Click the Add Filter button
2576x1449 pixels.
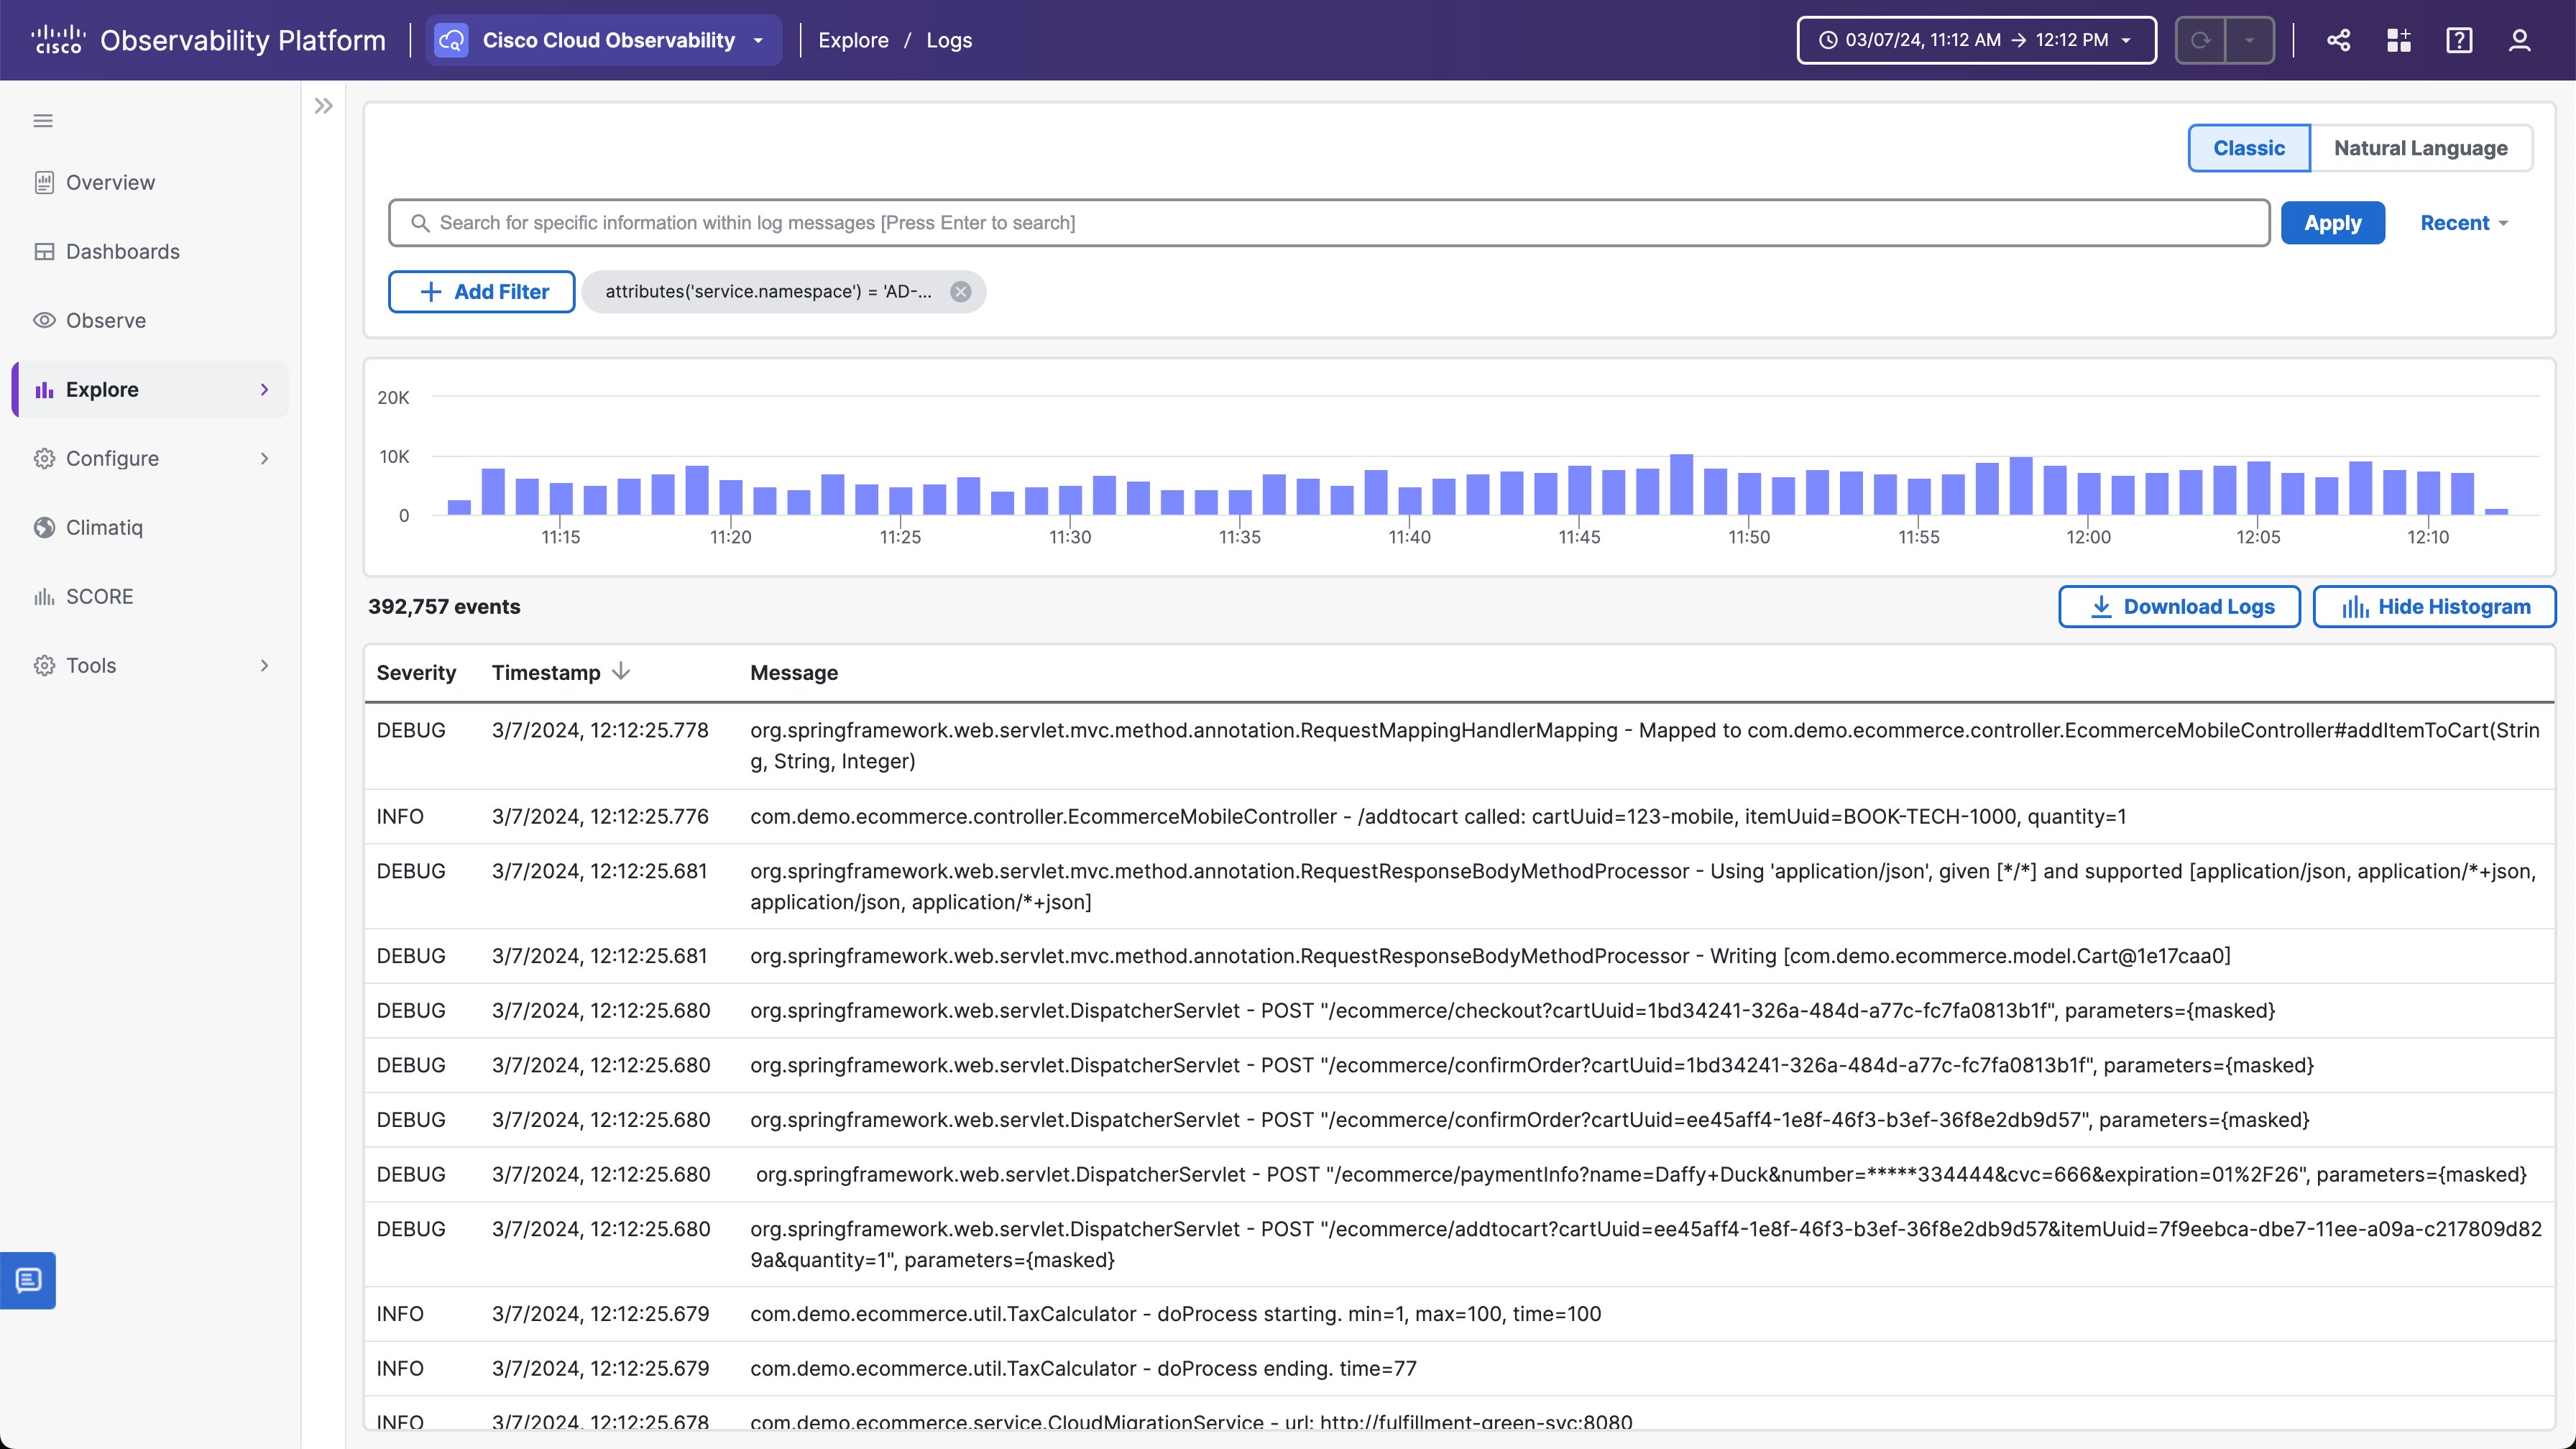point(481,291)
